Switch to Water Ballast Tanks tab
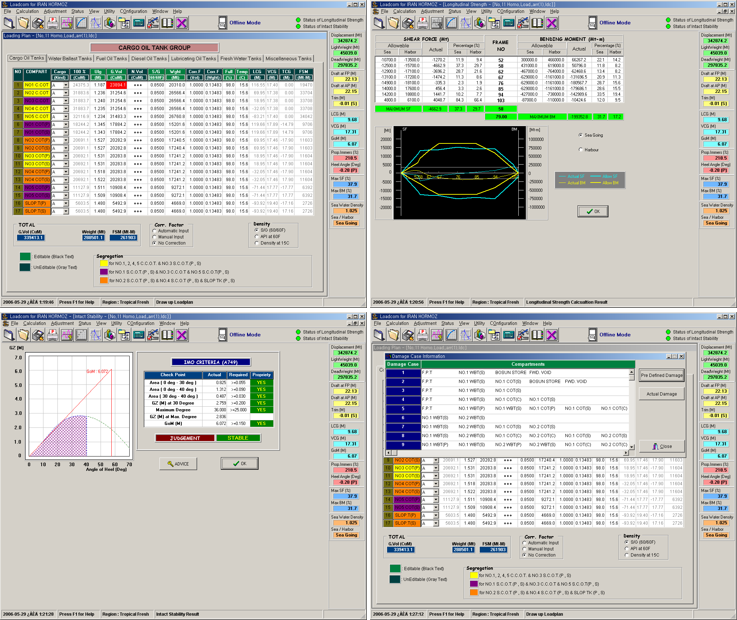Image resolution: width=737 pixels, height=620 pixels. click(x=71, y=58)
